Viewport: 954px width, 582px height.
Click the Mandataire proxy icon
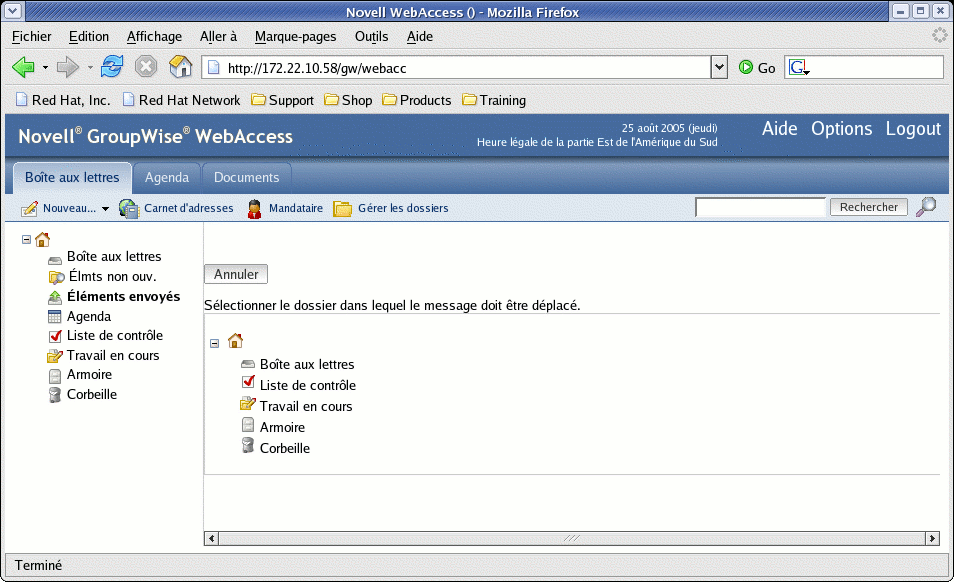pos(254,208)
